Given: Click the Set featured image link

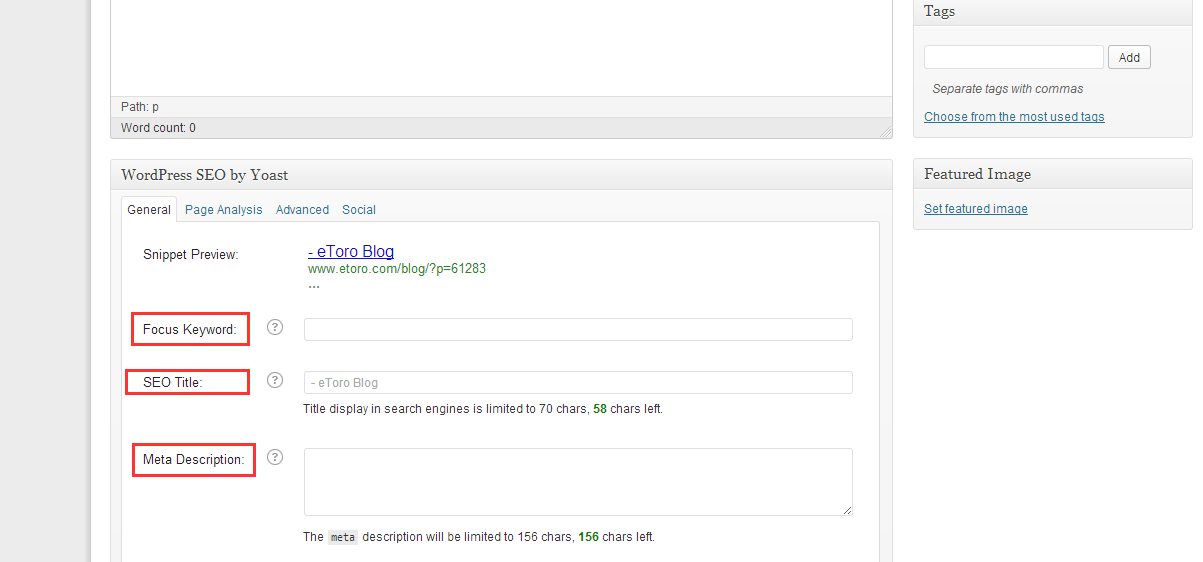Looking at the screenshot, I should coord(976,209).
